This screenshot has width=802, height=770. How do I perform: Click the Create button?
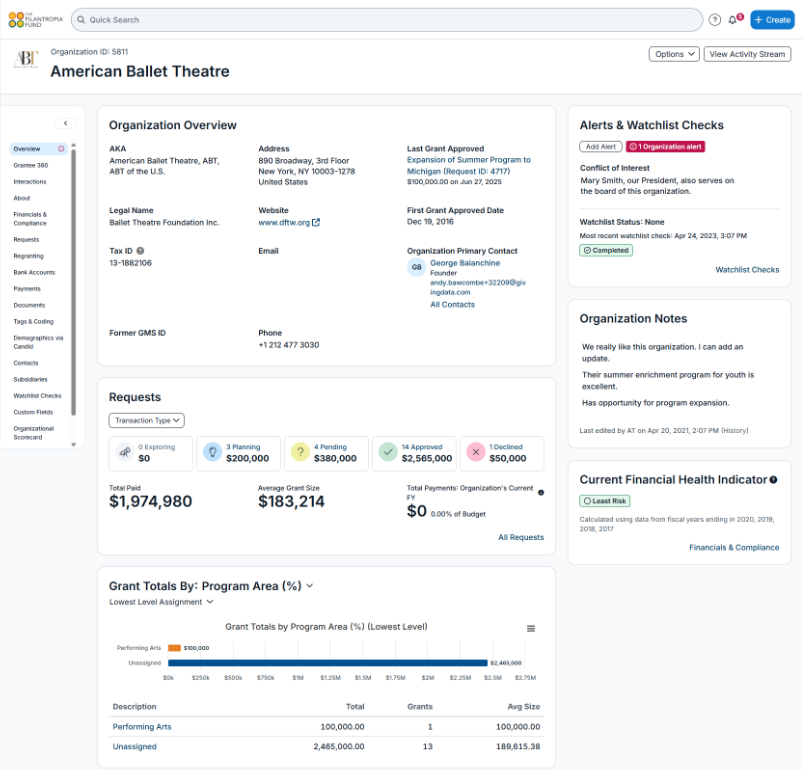pyautogui.click(x=772, y=20)
